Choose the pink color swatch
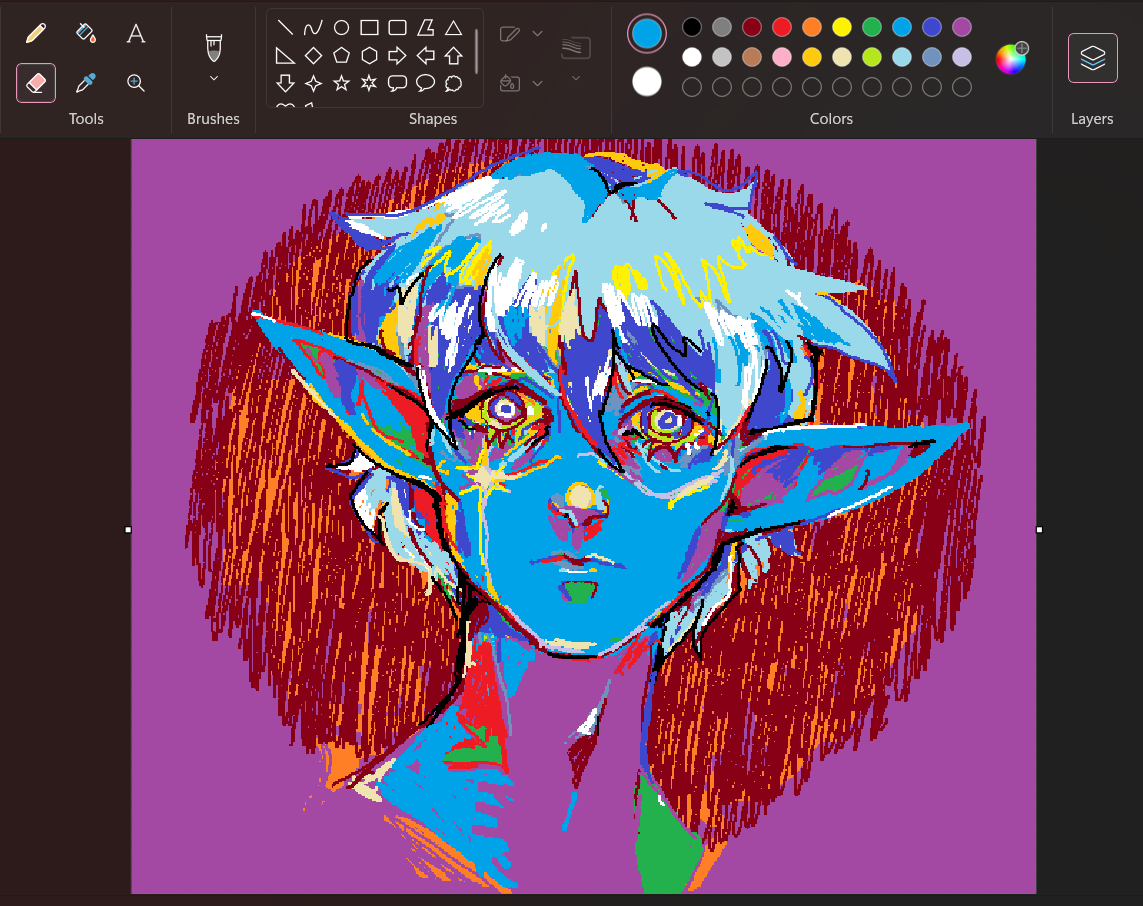The image size is (1143, 906). point(781,57)
